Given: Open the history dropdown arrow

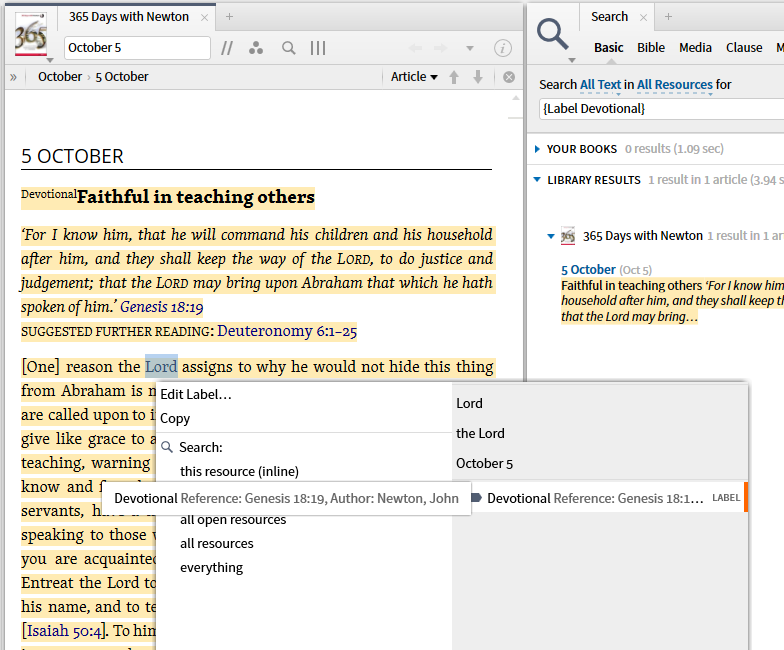Looking at the screenshot, I should point(470,48).
